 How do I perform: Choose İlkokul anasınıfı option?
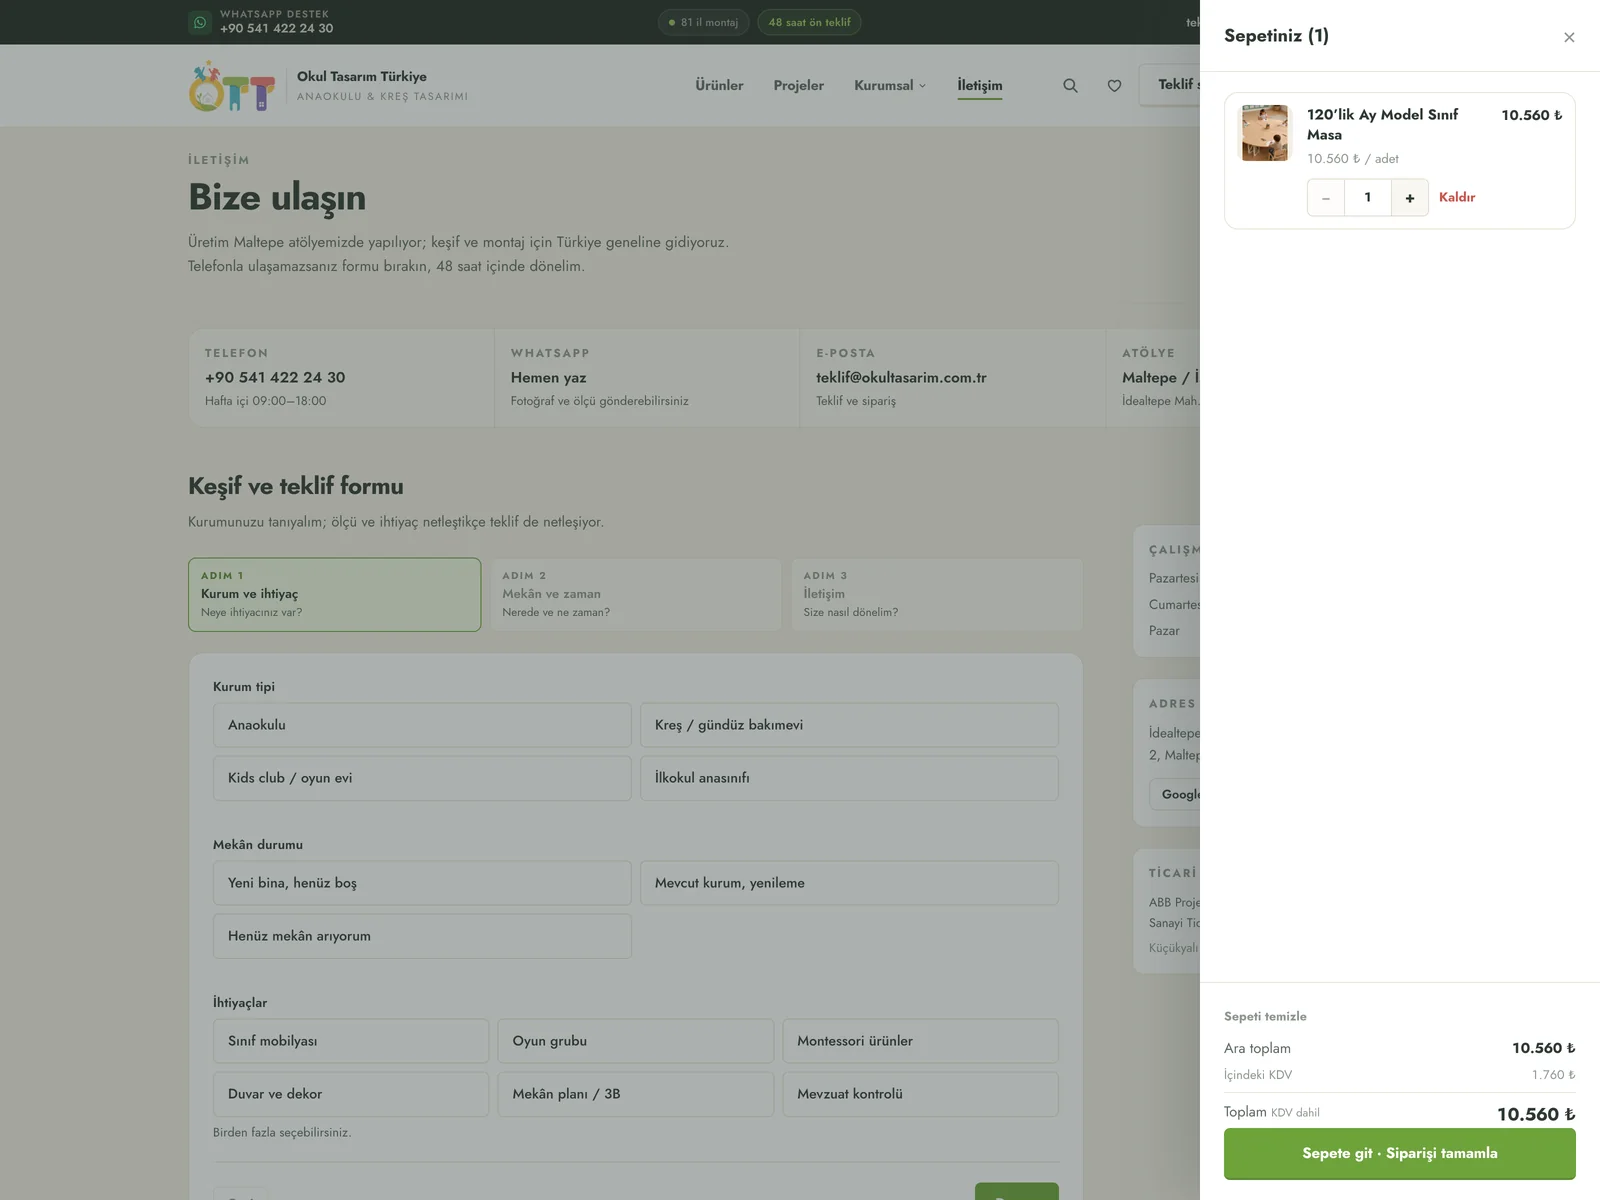click(849, 778)
